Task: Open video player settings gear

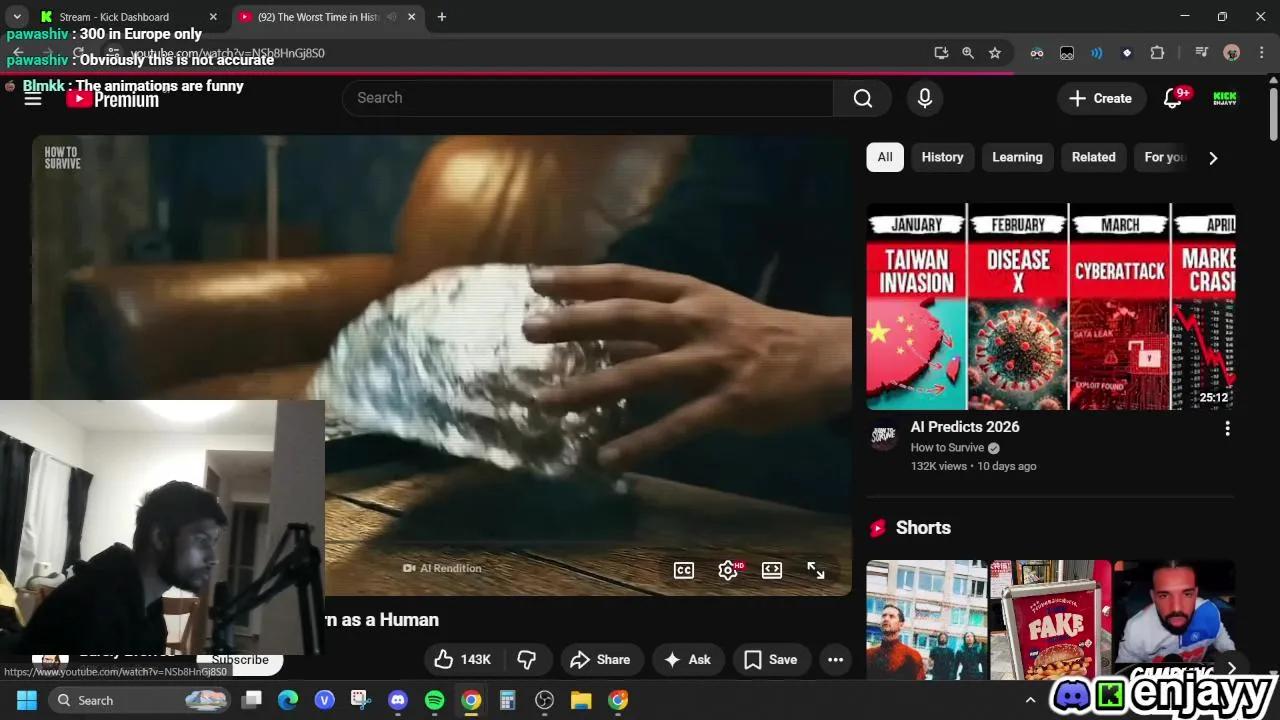Action: click(728, 570)
